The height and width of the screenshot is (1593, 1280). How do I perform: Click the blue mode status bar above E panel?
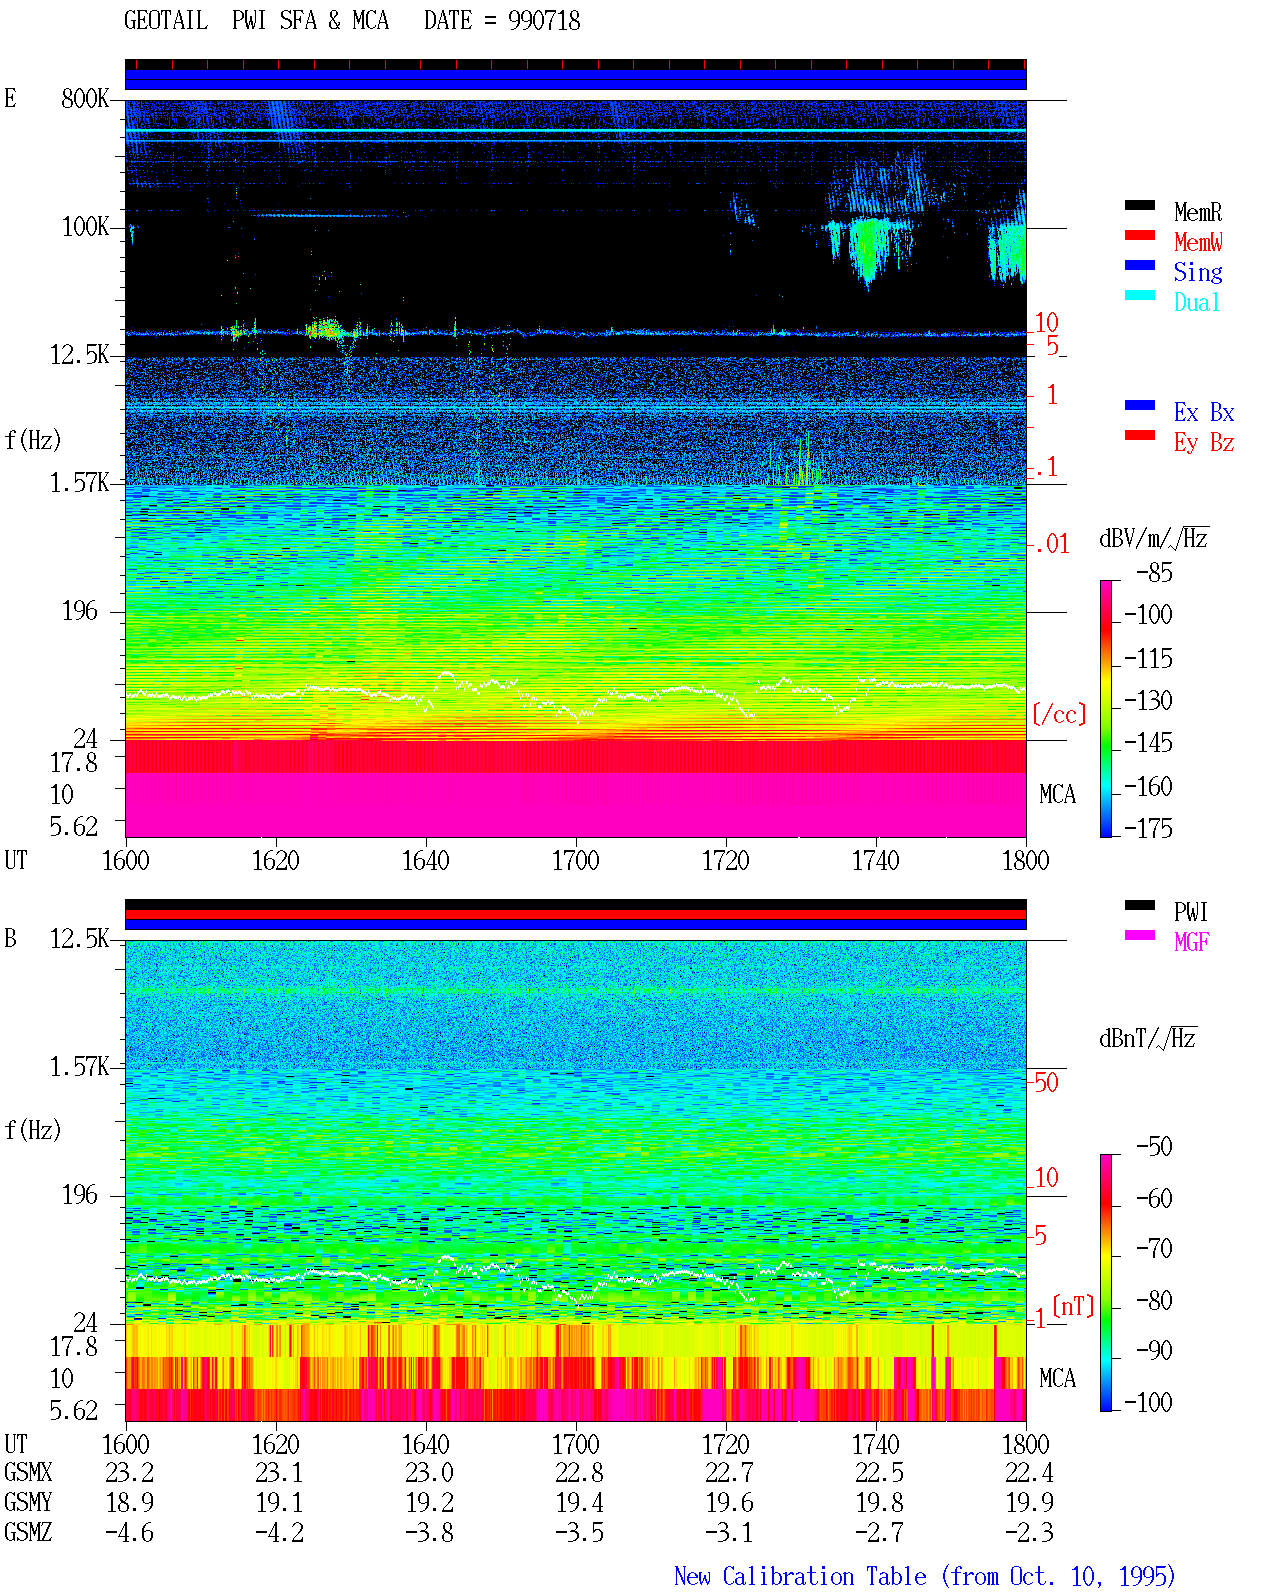coord(576,79)
